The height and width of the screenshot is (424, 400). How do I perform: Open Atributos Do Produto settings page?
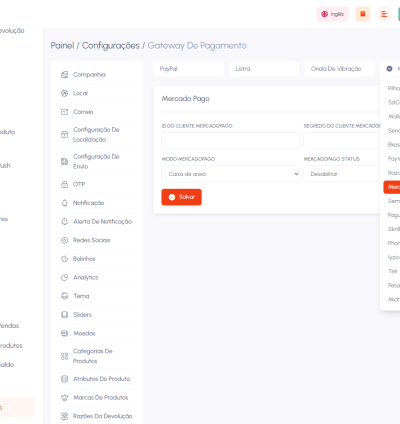pos(97,379)
